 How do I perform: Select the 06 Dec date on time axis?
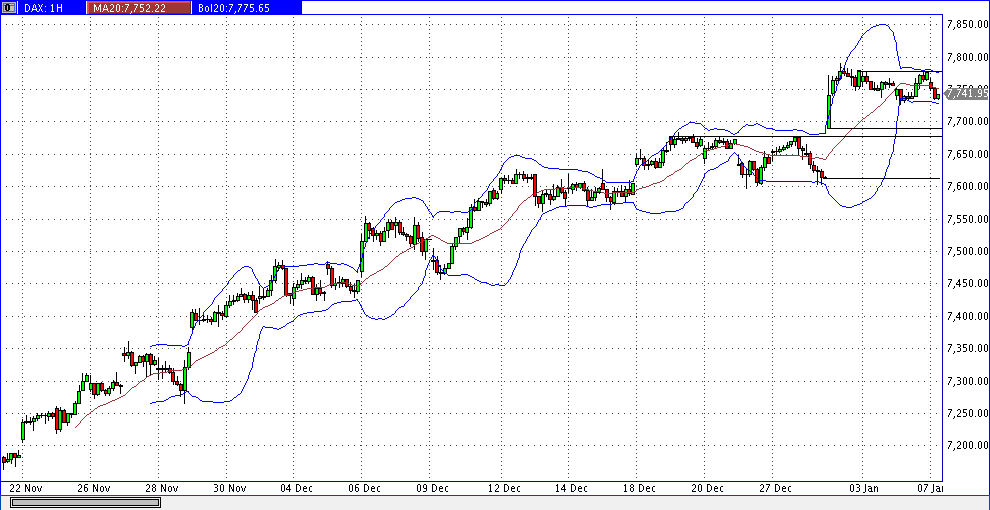tap(365, 488)
